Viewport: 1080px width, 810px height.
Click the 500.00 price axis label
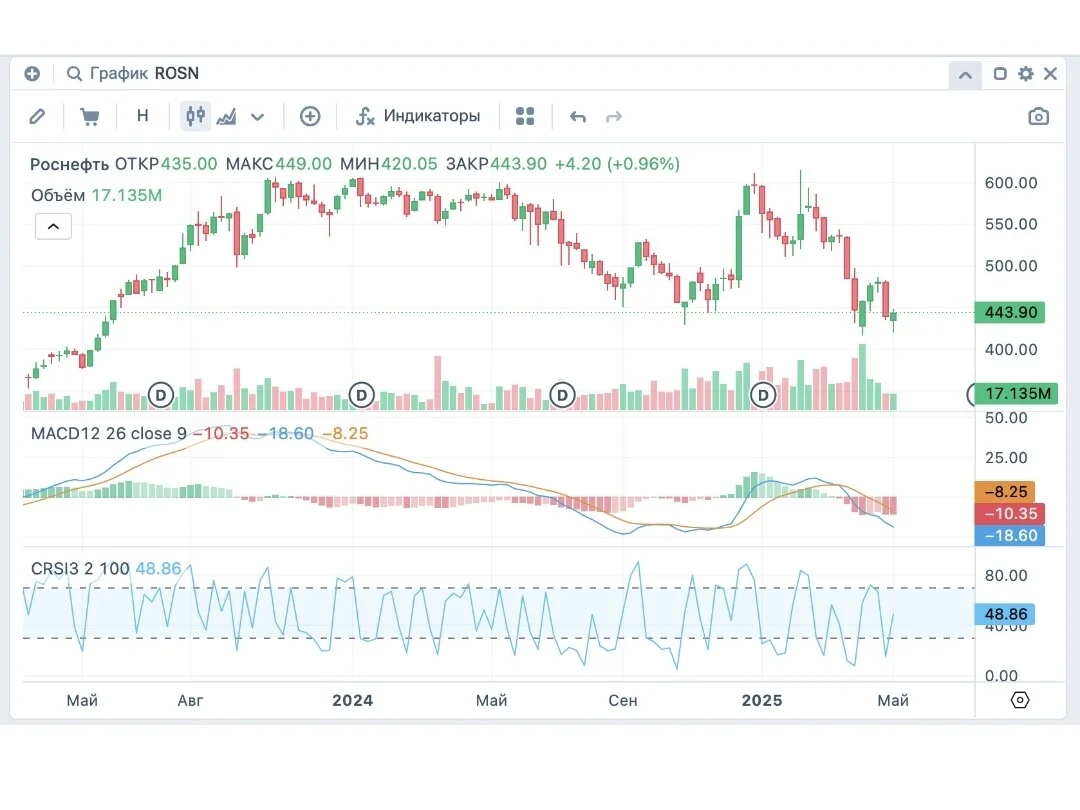[1010, 267]
